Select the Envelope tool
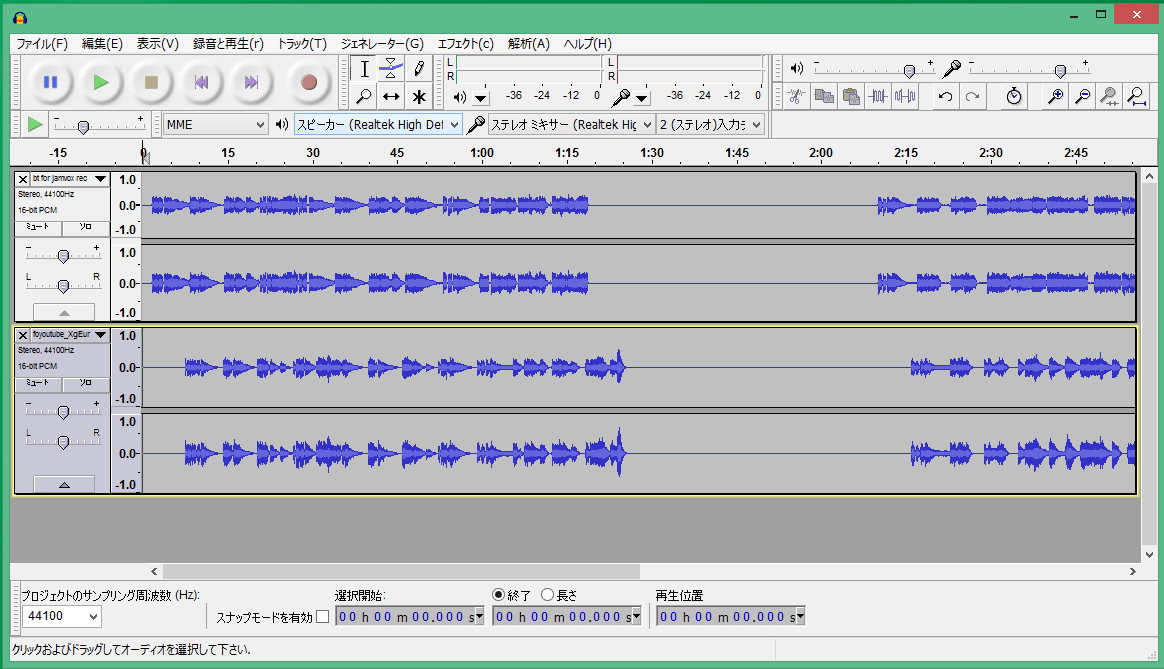This screenshot has width=1164, height=669. (392, 68)
